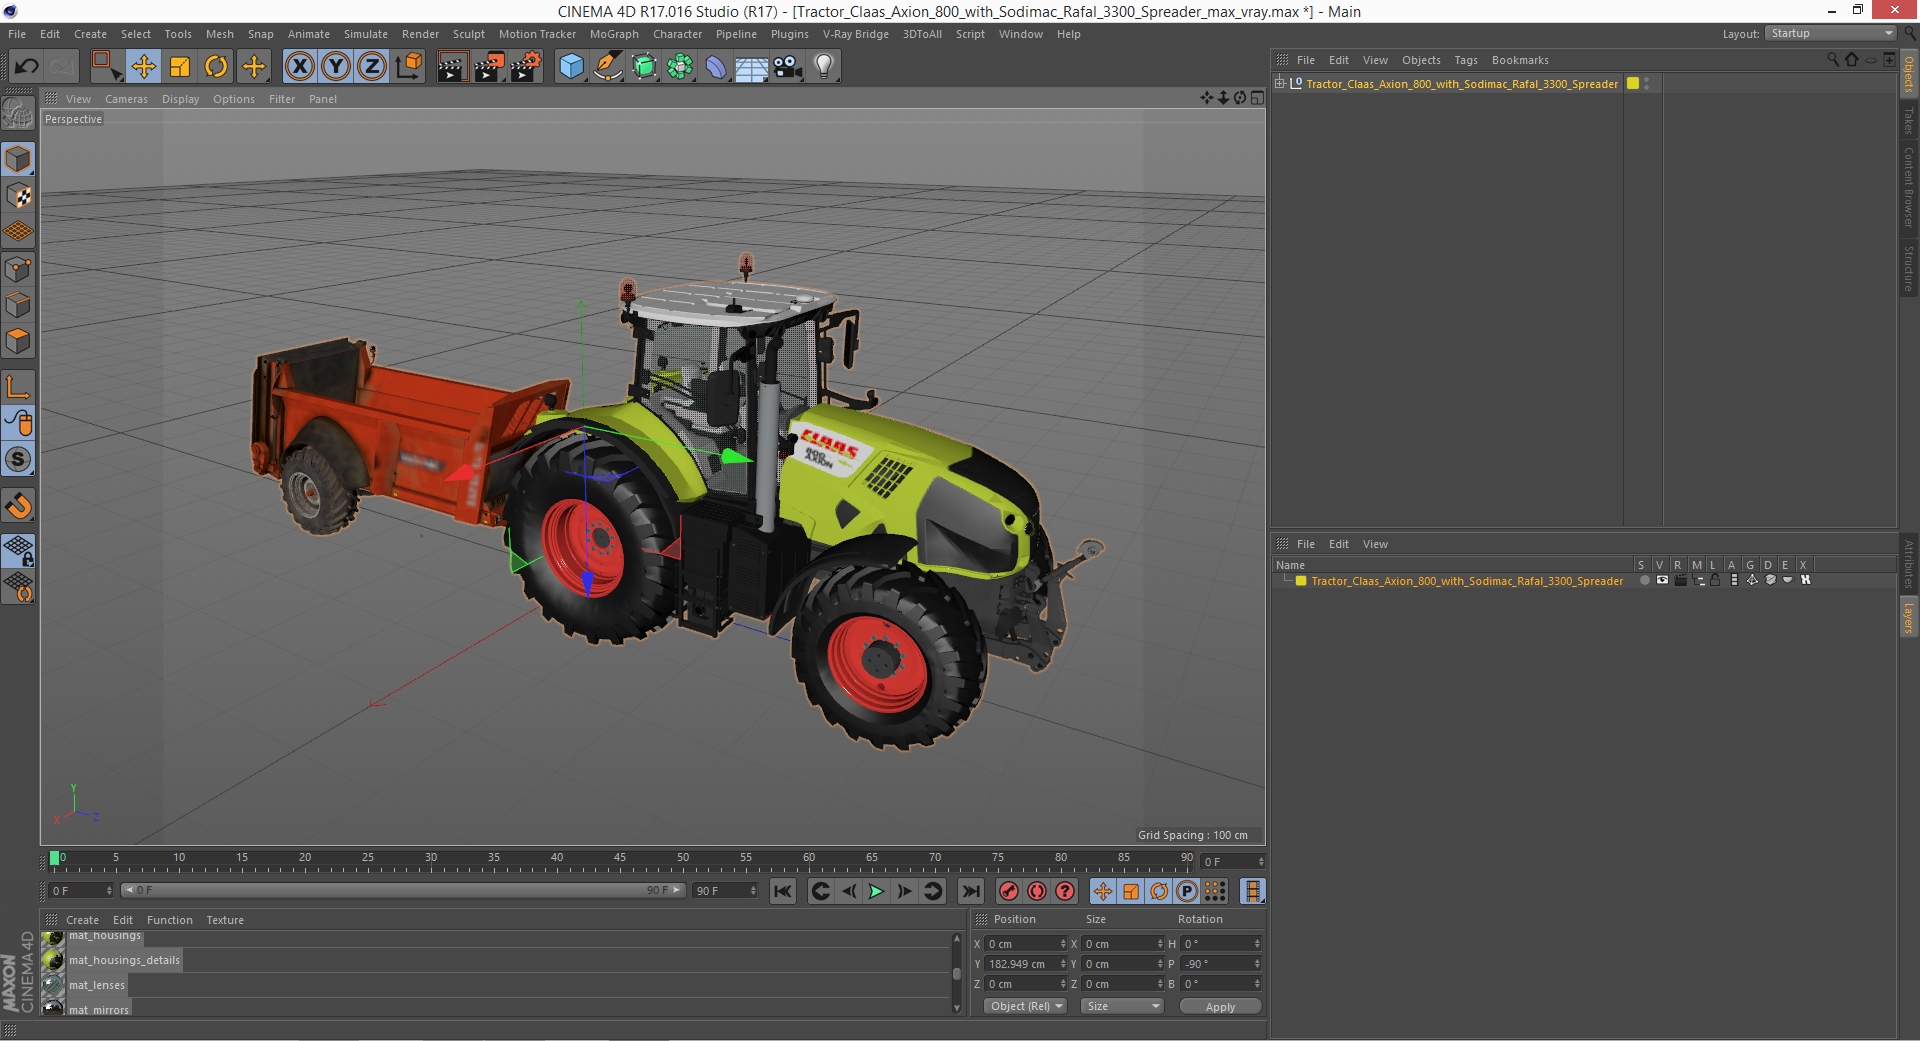1920x1041 pixels.
Task: Render the current view
Action: point(452,67)
